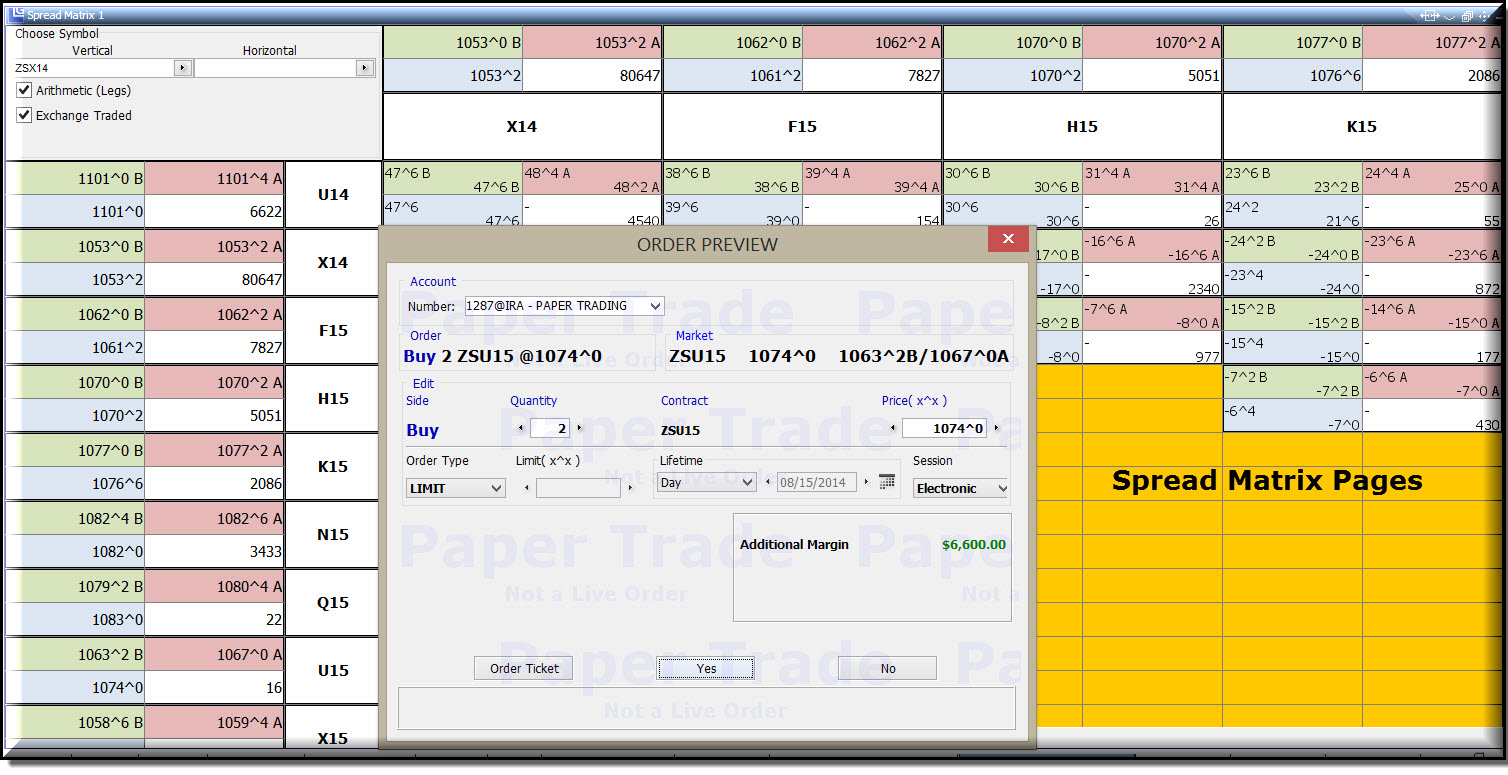The image size is (1508, 775).
Task: Select the U14 row label
Action: click(333, 195)
